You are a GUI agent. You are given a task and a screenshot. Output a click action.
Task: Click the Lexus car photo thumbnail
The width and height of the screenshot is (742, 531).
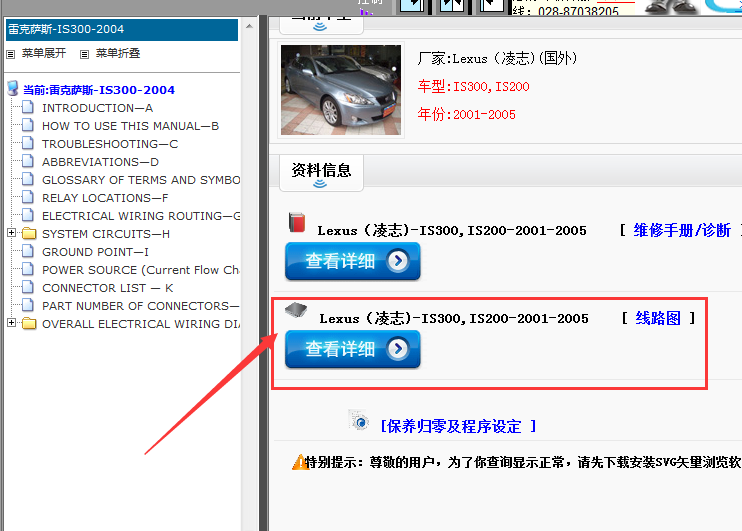click(341, 89)
